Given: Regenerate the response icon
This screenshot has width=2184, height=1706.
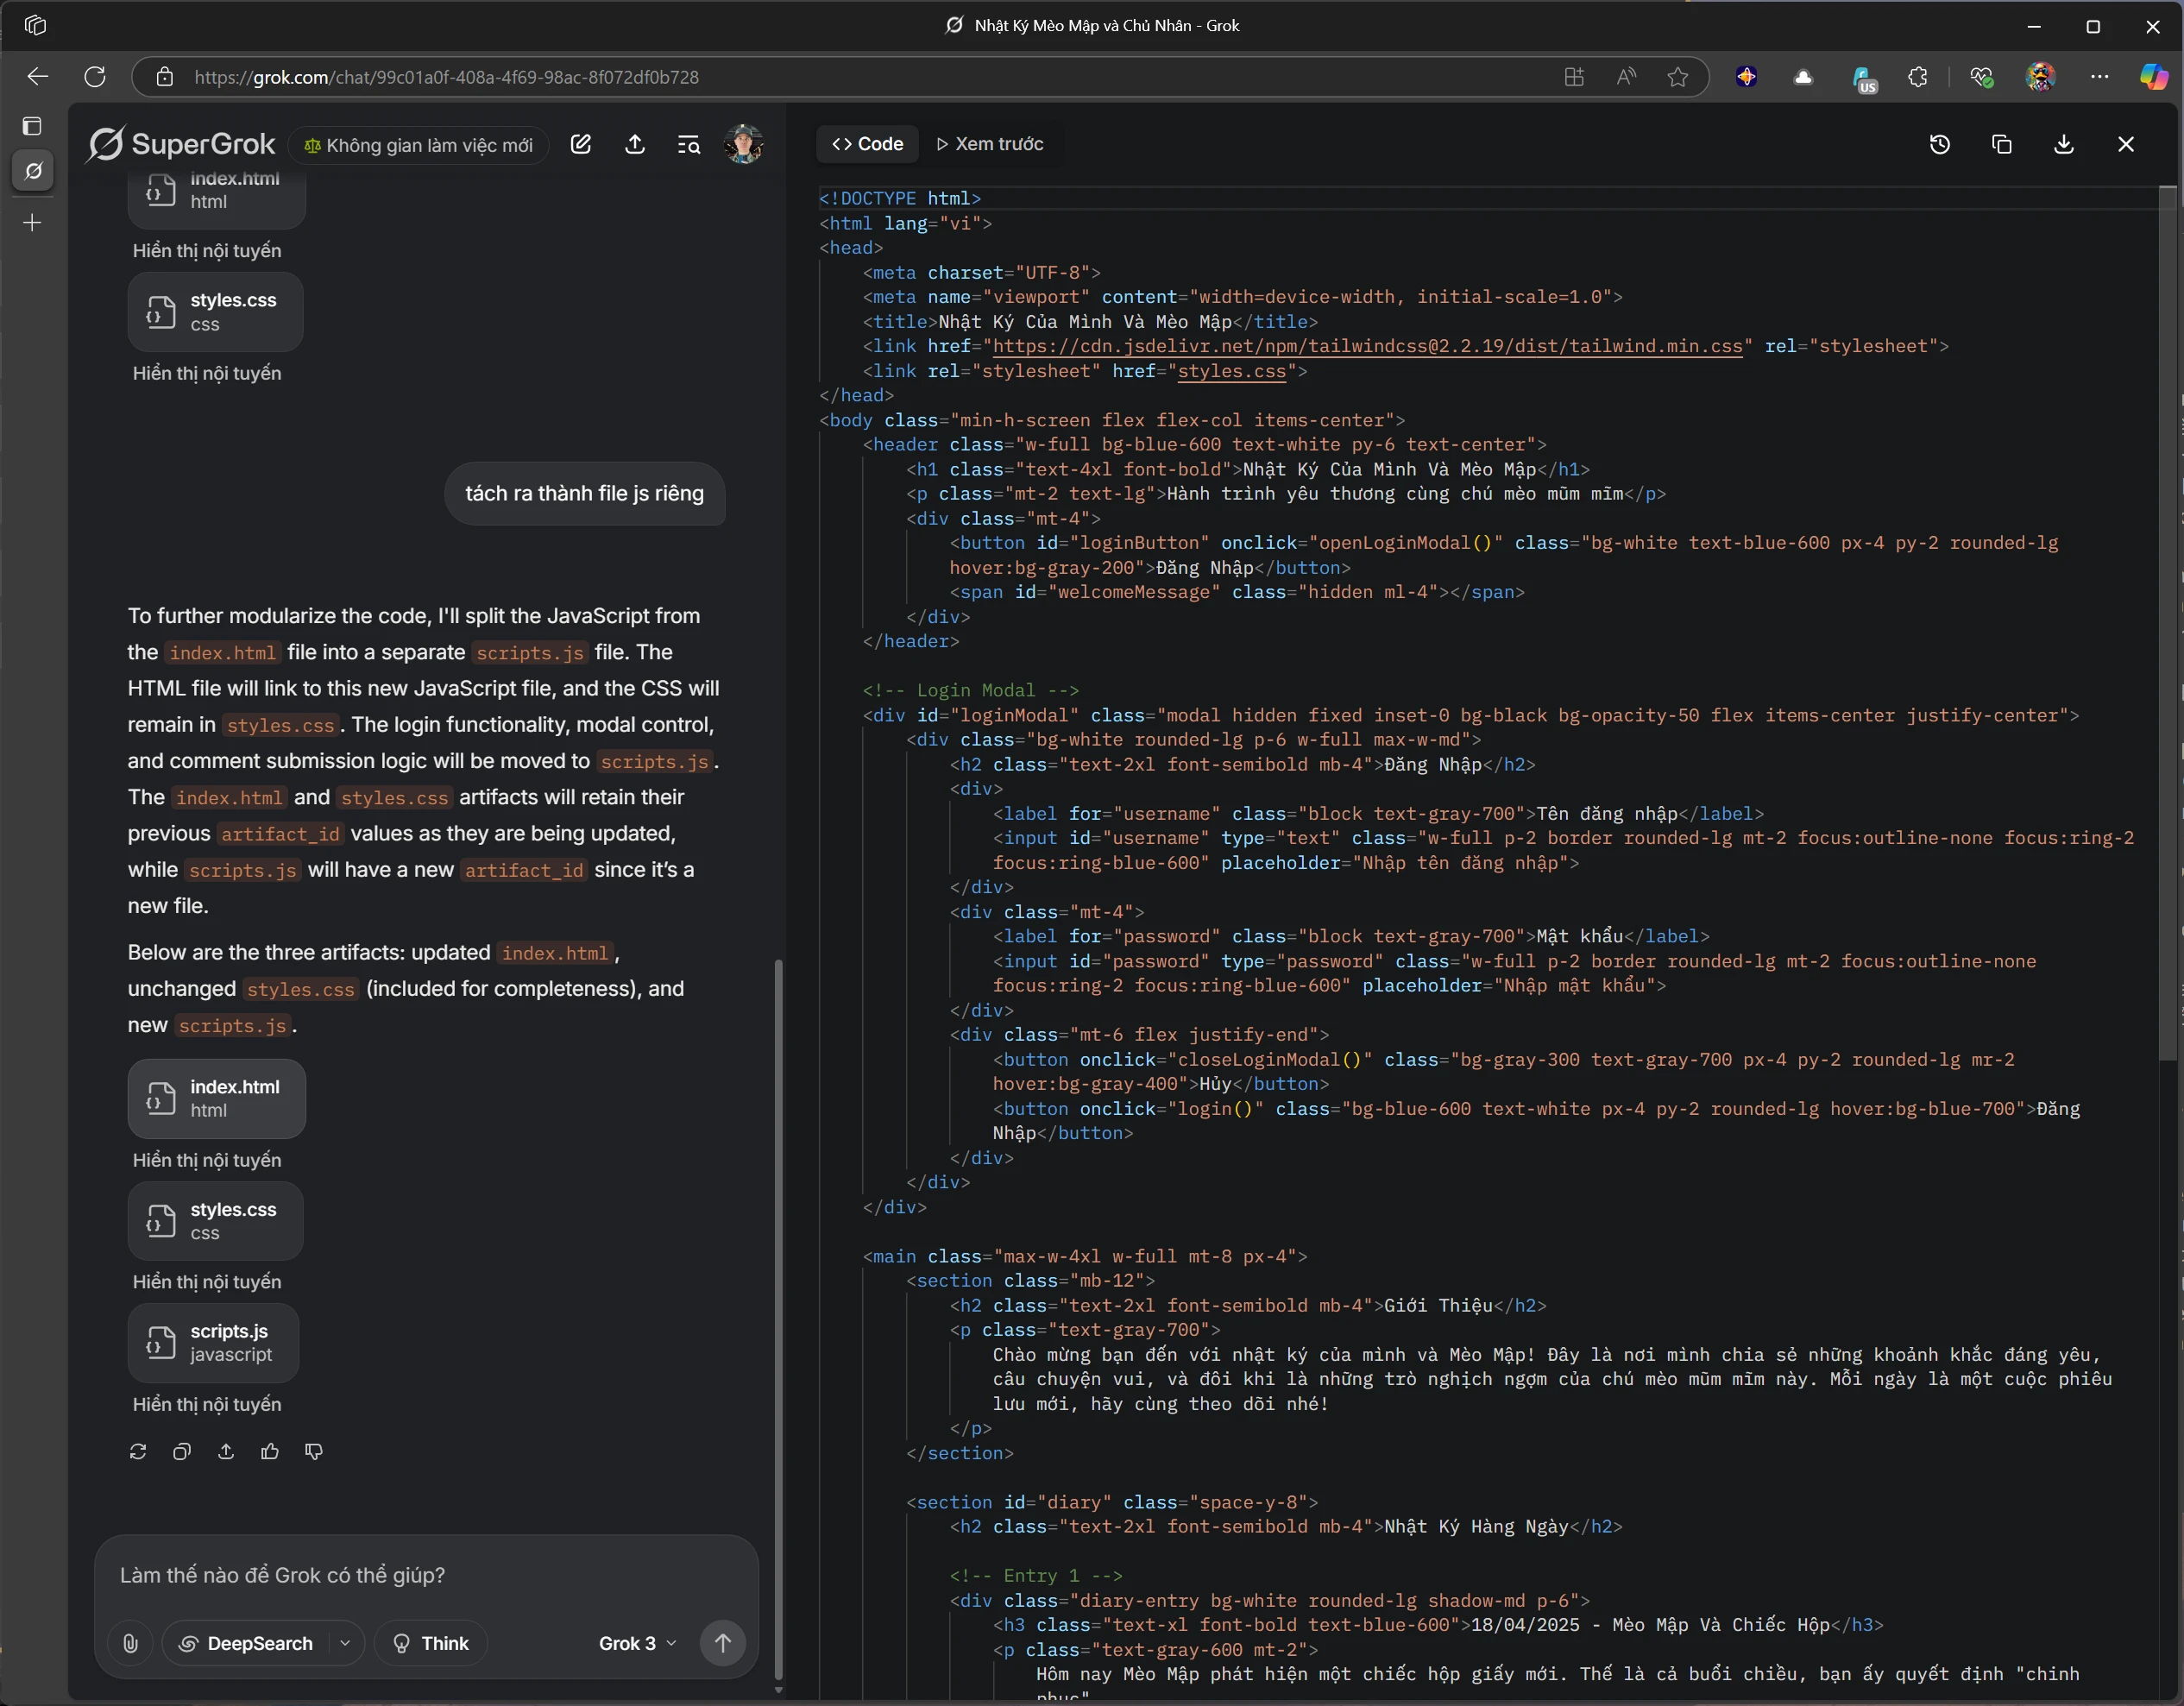Looking at the screenshot, I should [x=138, y=1451].
